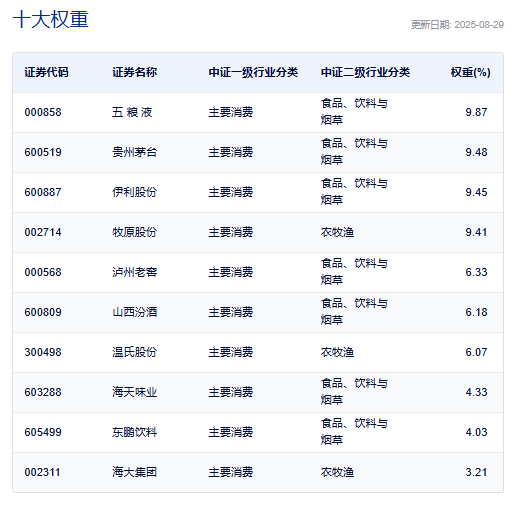Select the 贵州茅台 security name
Viewport: 513px width, 506px height.
(134, 152)
